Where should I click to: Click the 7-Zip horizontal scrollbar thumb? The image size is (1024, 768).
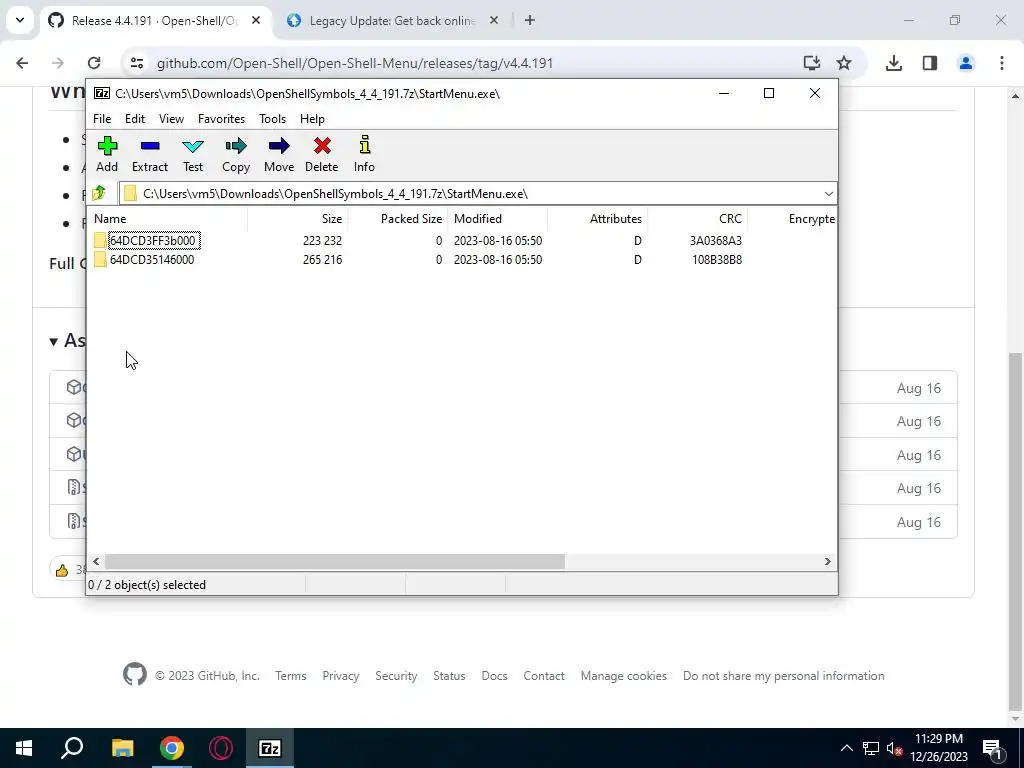click(334, 562)
